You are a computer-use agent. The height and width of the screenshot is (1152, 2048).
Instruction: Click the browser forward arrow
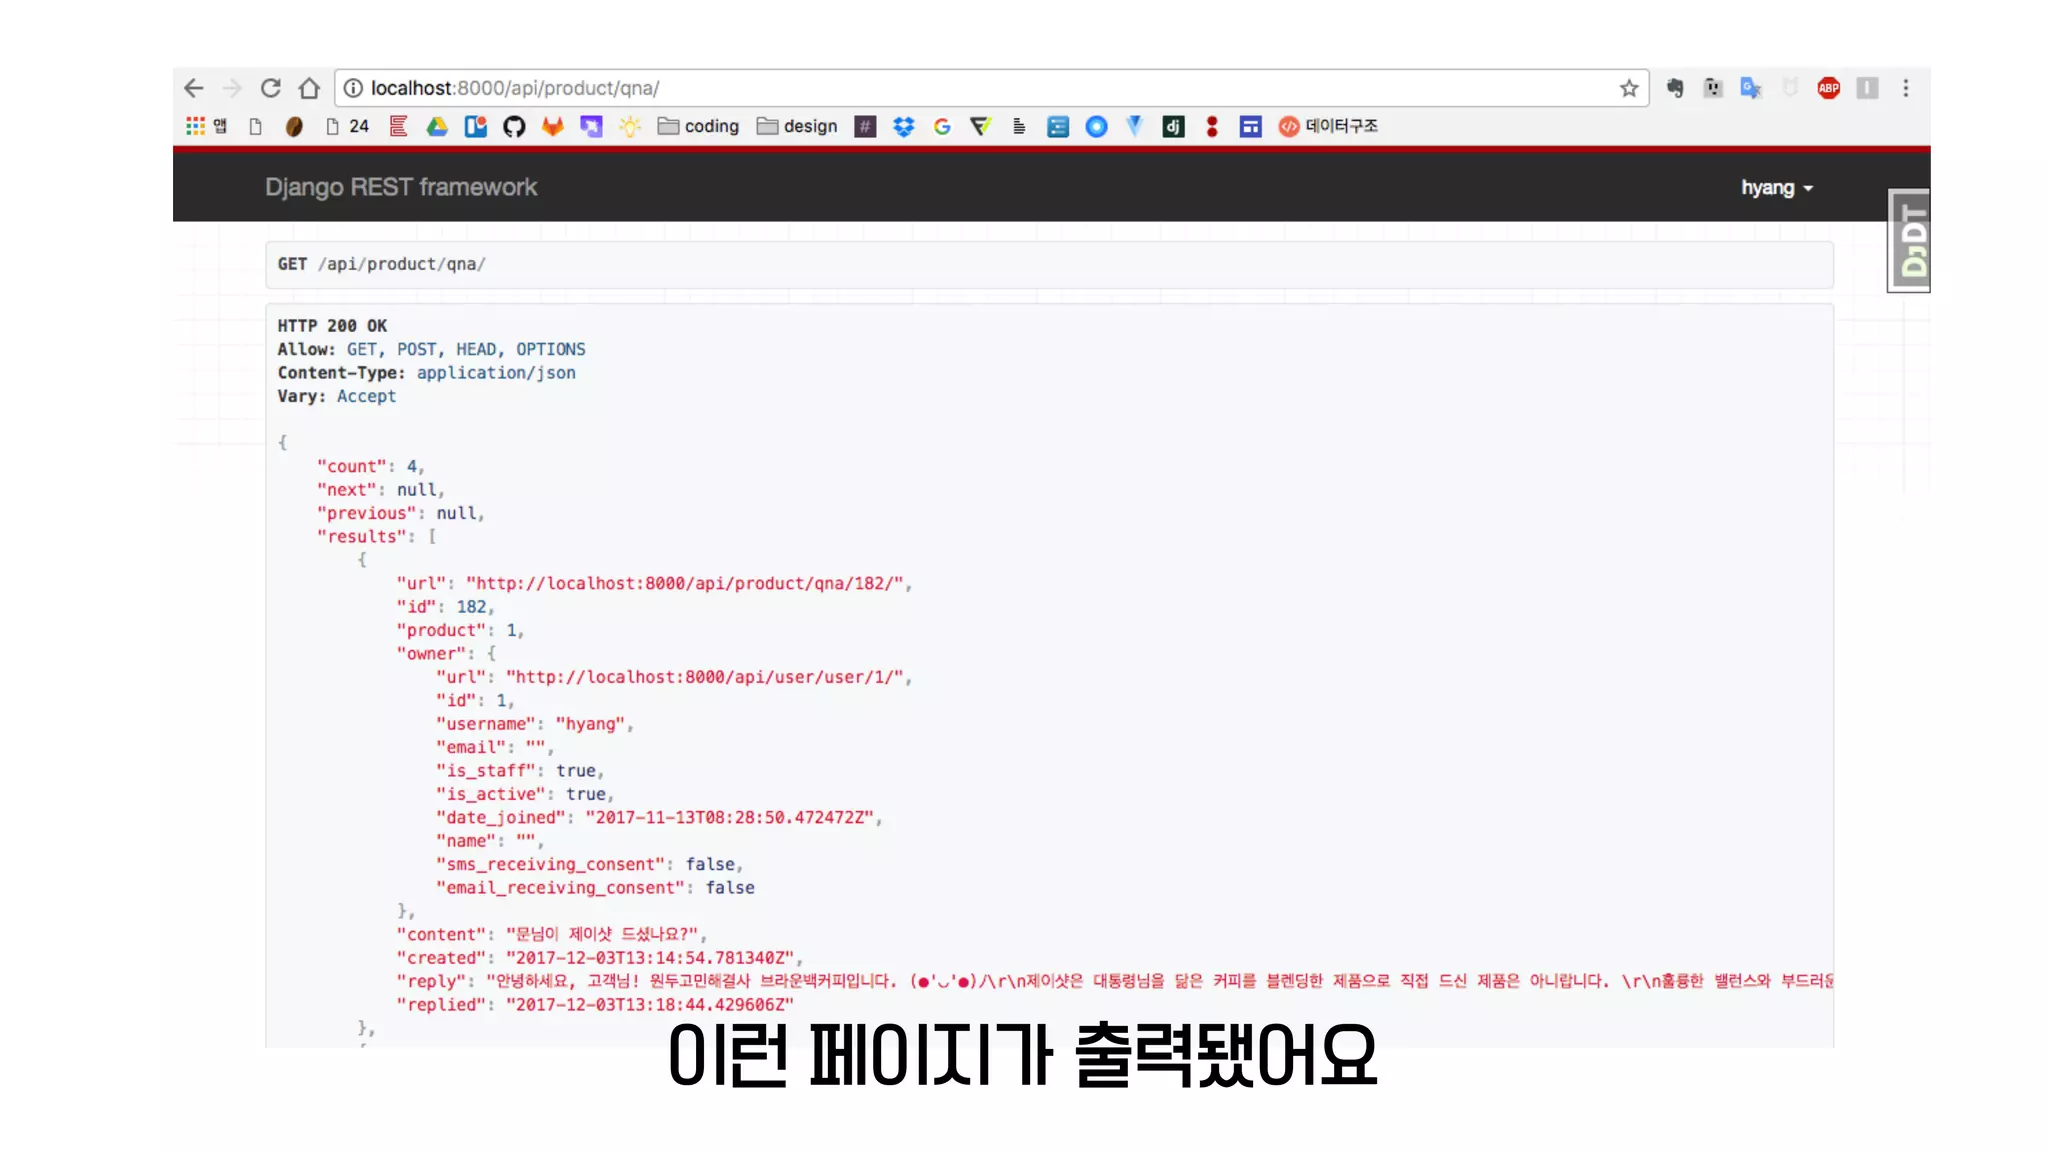232,88
